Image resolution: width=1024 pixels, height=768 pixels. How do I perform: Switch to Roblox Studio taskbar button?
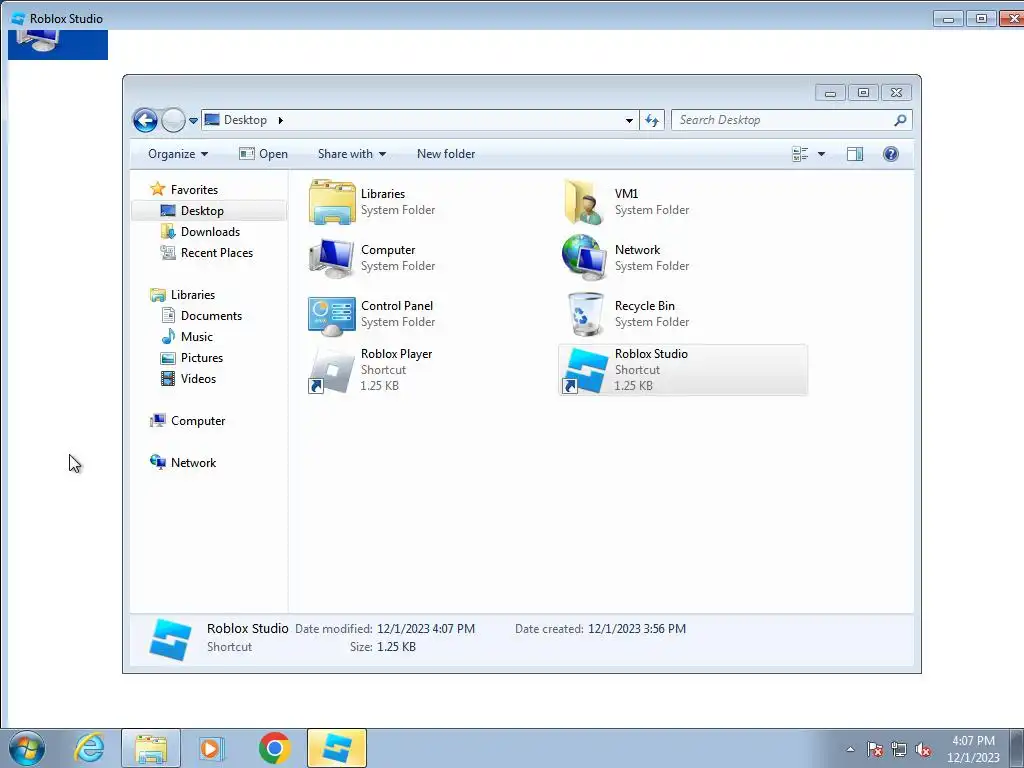point(337,748)
